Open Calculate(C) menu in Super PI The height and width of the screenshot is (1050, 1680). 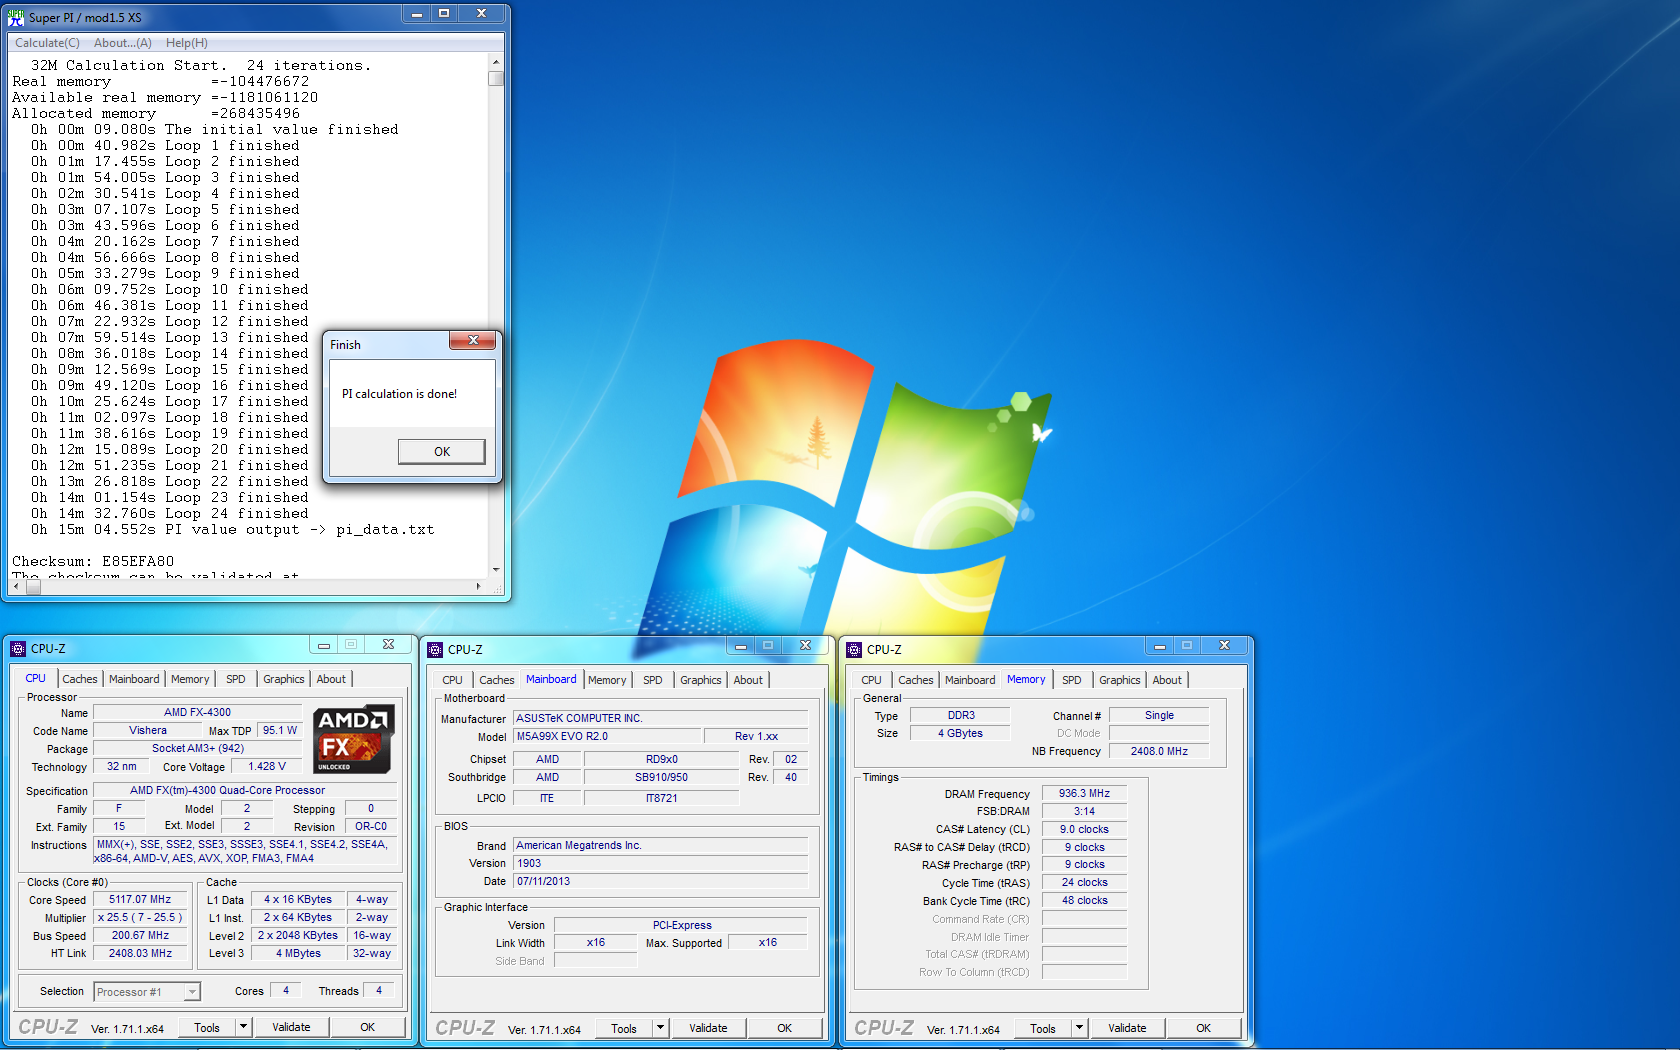tap(47, 43)
